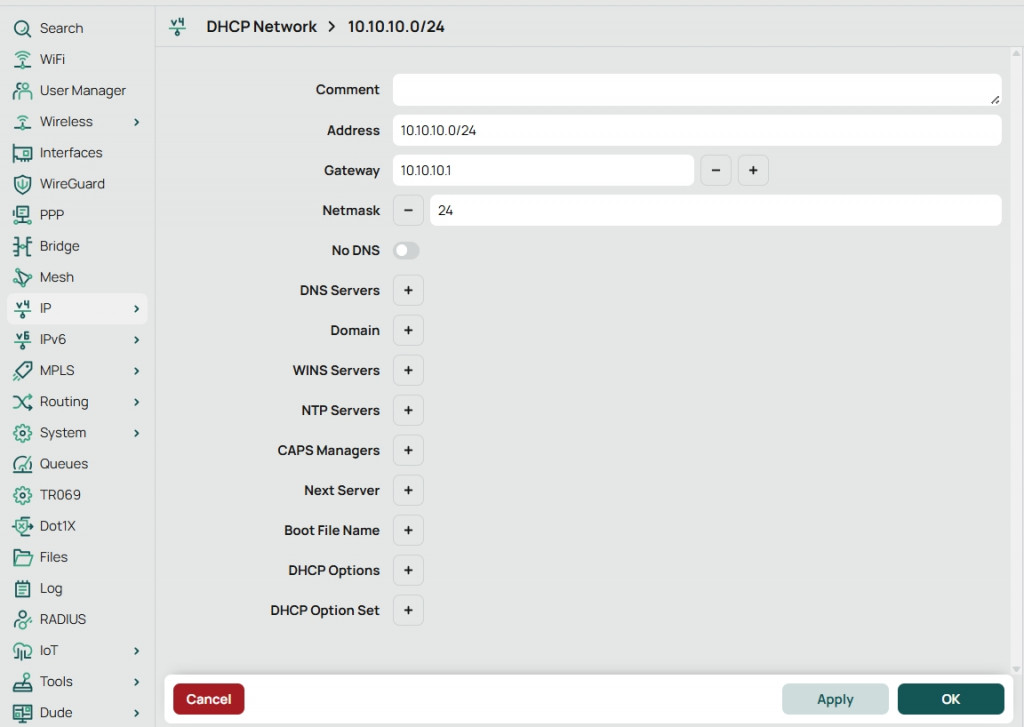Screen dimensions: 1024x727
Task: Add a WINS Servers entry
Action: click(x=408, y=370)
